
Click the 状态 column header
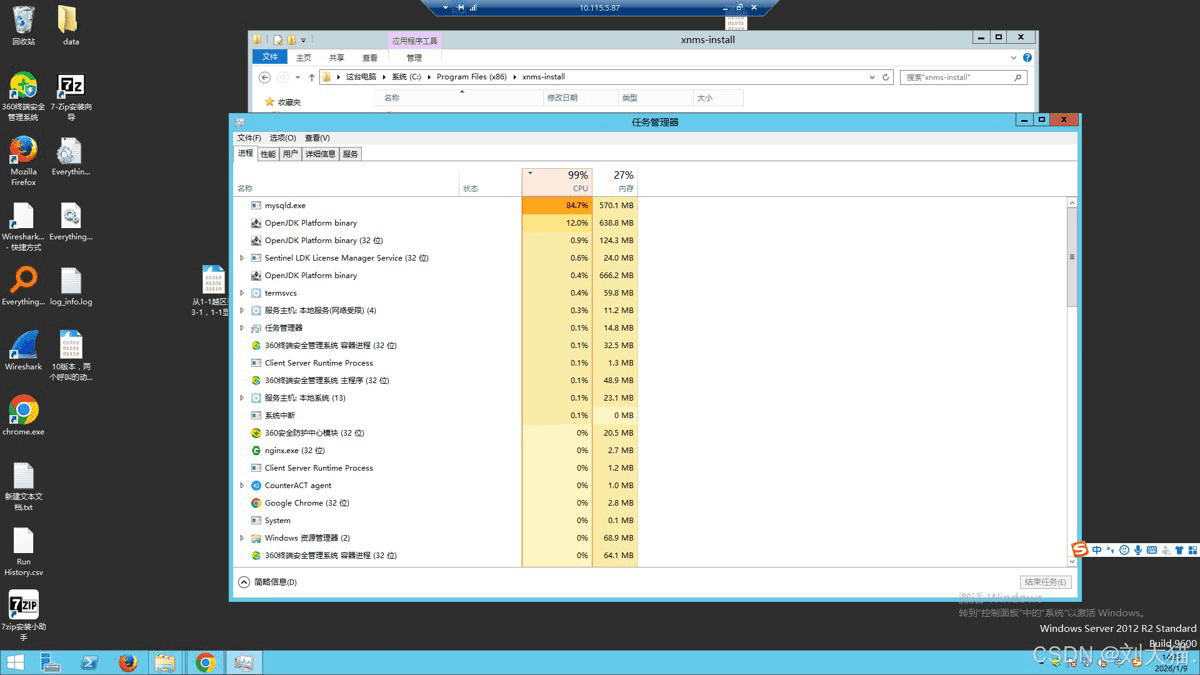[490, 181]
